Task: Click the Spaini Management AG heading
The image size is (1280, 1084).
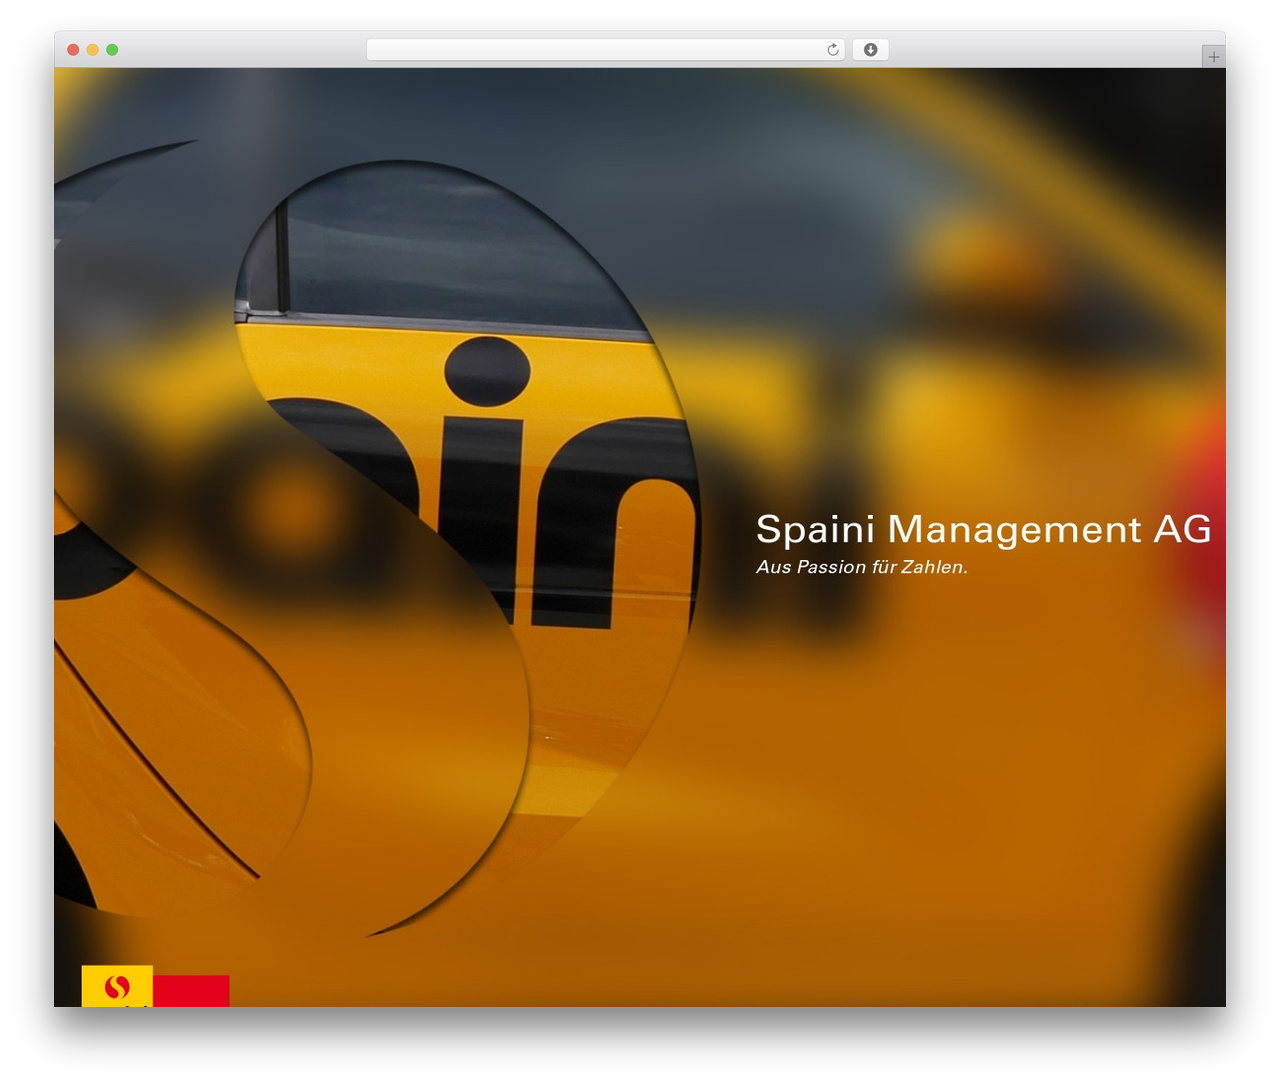Action: pyautogui.click(x=983, y=529)
